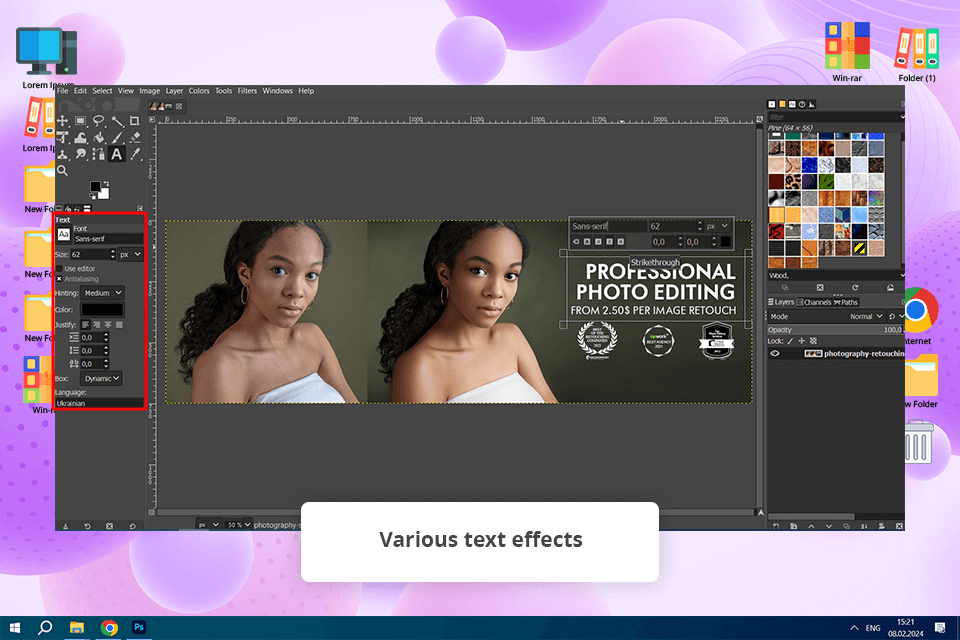The image size is (960, 640).
Task: Adjust the layer Opacity slider
Action: pyautogui.click(x=836, y=329)
